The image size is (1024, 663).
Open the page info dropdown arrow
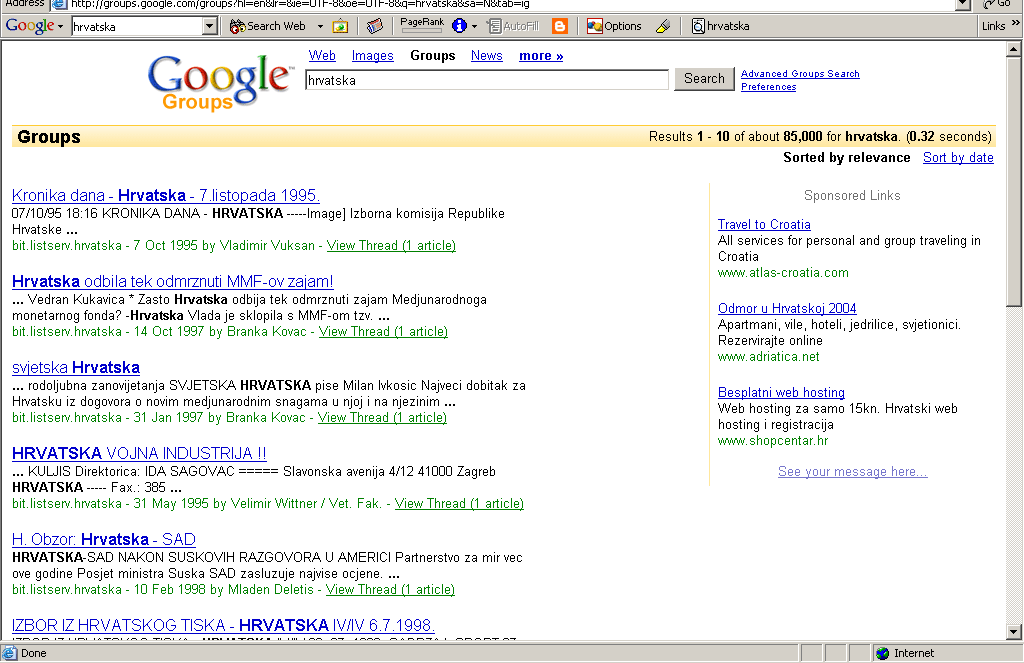coord(474,26)
